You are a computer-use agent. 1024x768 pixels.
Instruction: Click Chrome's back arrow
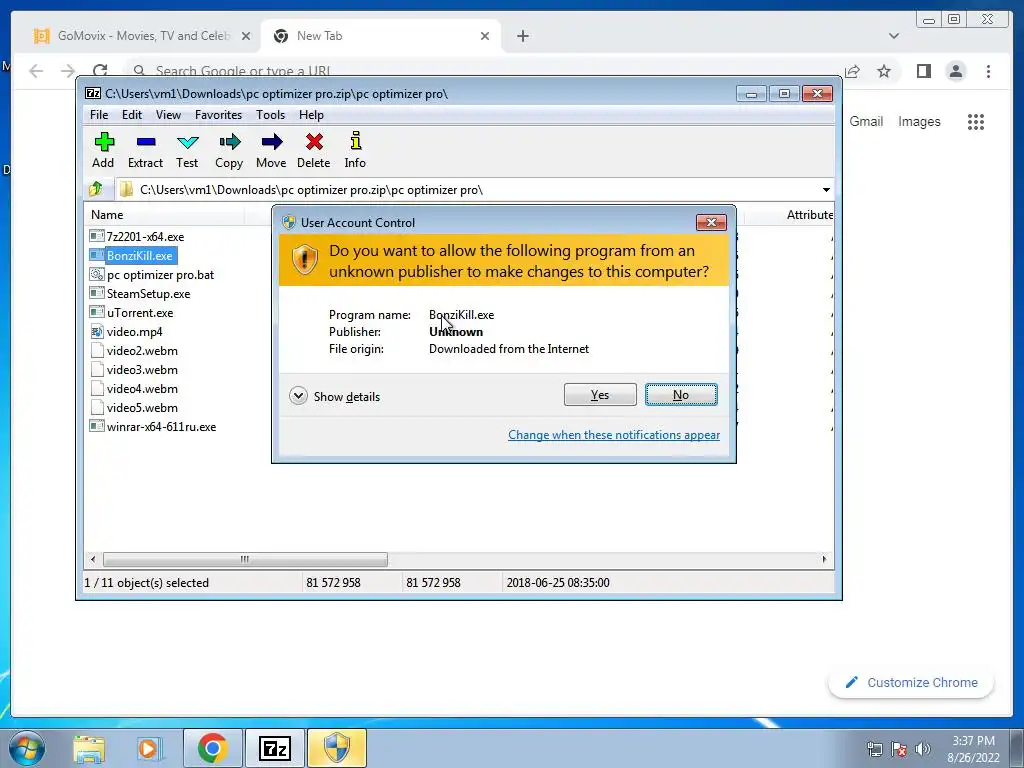pyautogui.click(x=36, y=71)
